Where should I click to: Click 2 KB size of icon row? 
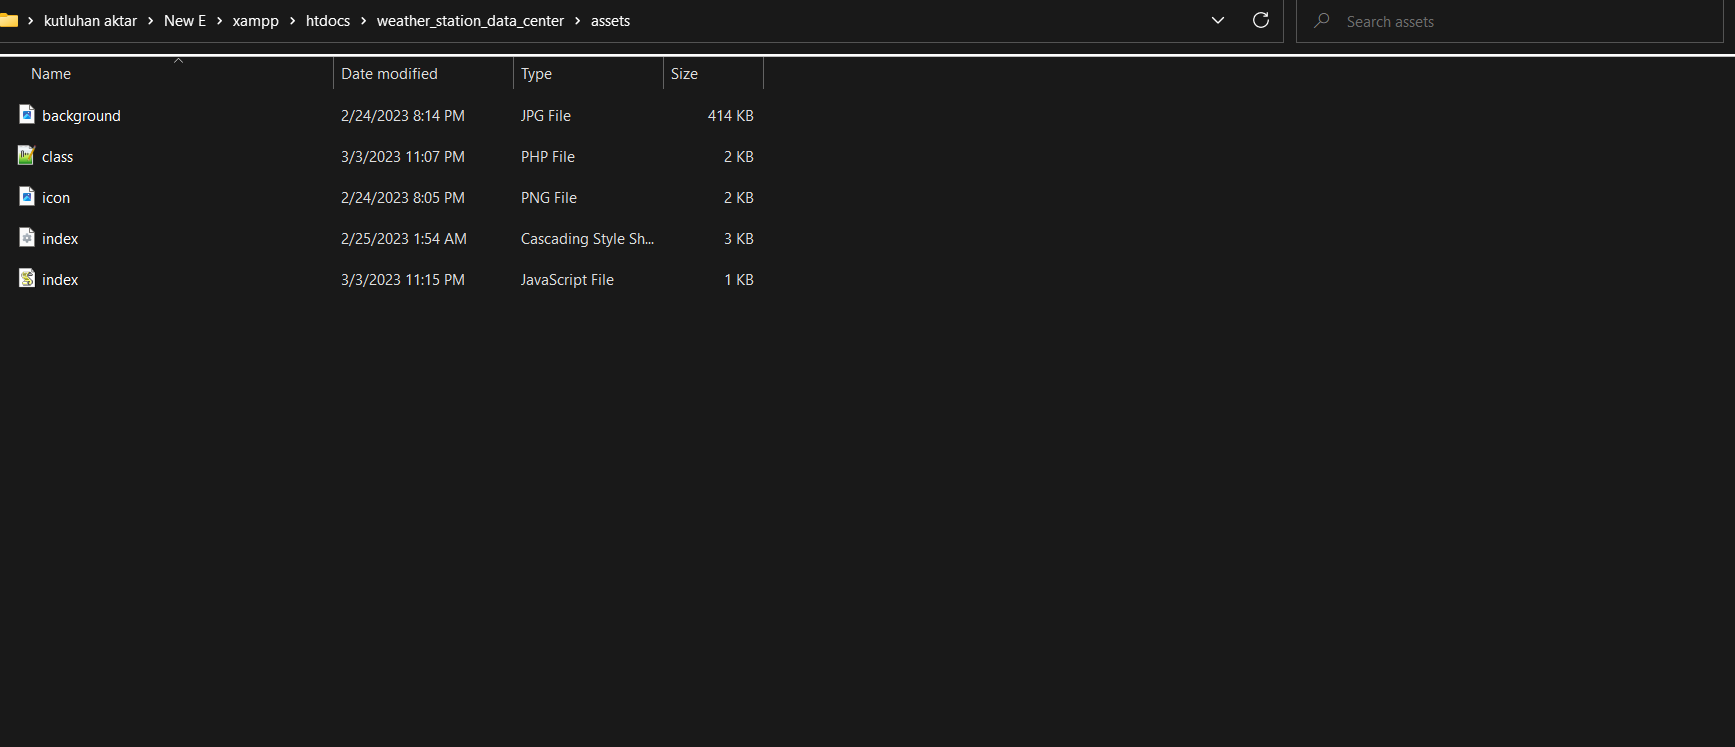(739, 198)
